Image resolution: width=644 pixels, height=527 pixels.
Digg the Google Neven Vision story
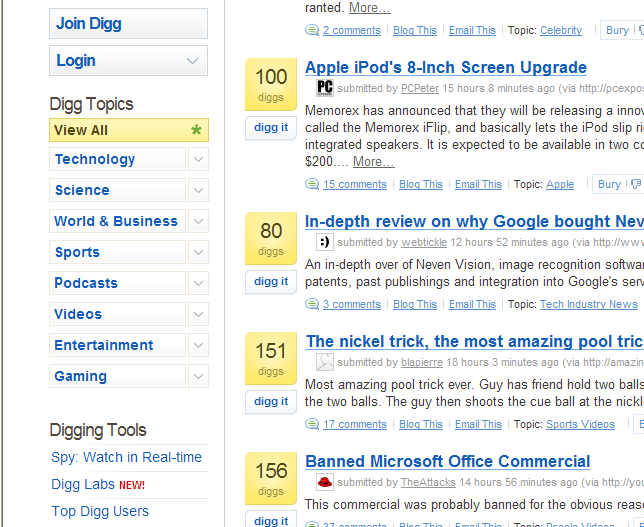[x=271, y=282]
